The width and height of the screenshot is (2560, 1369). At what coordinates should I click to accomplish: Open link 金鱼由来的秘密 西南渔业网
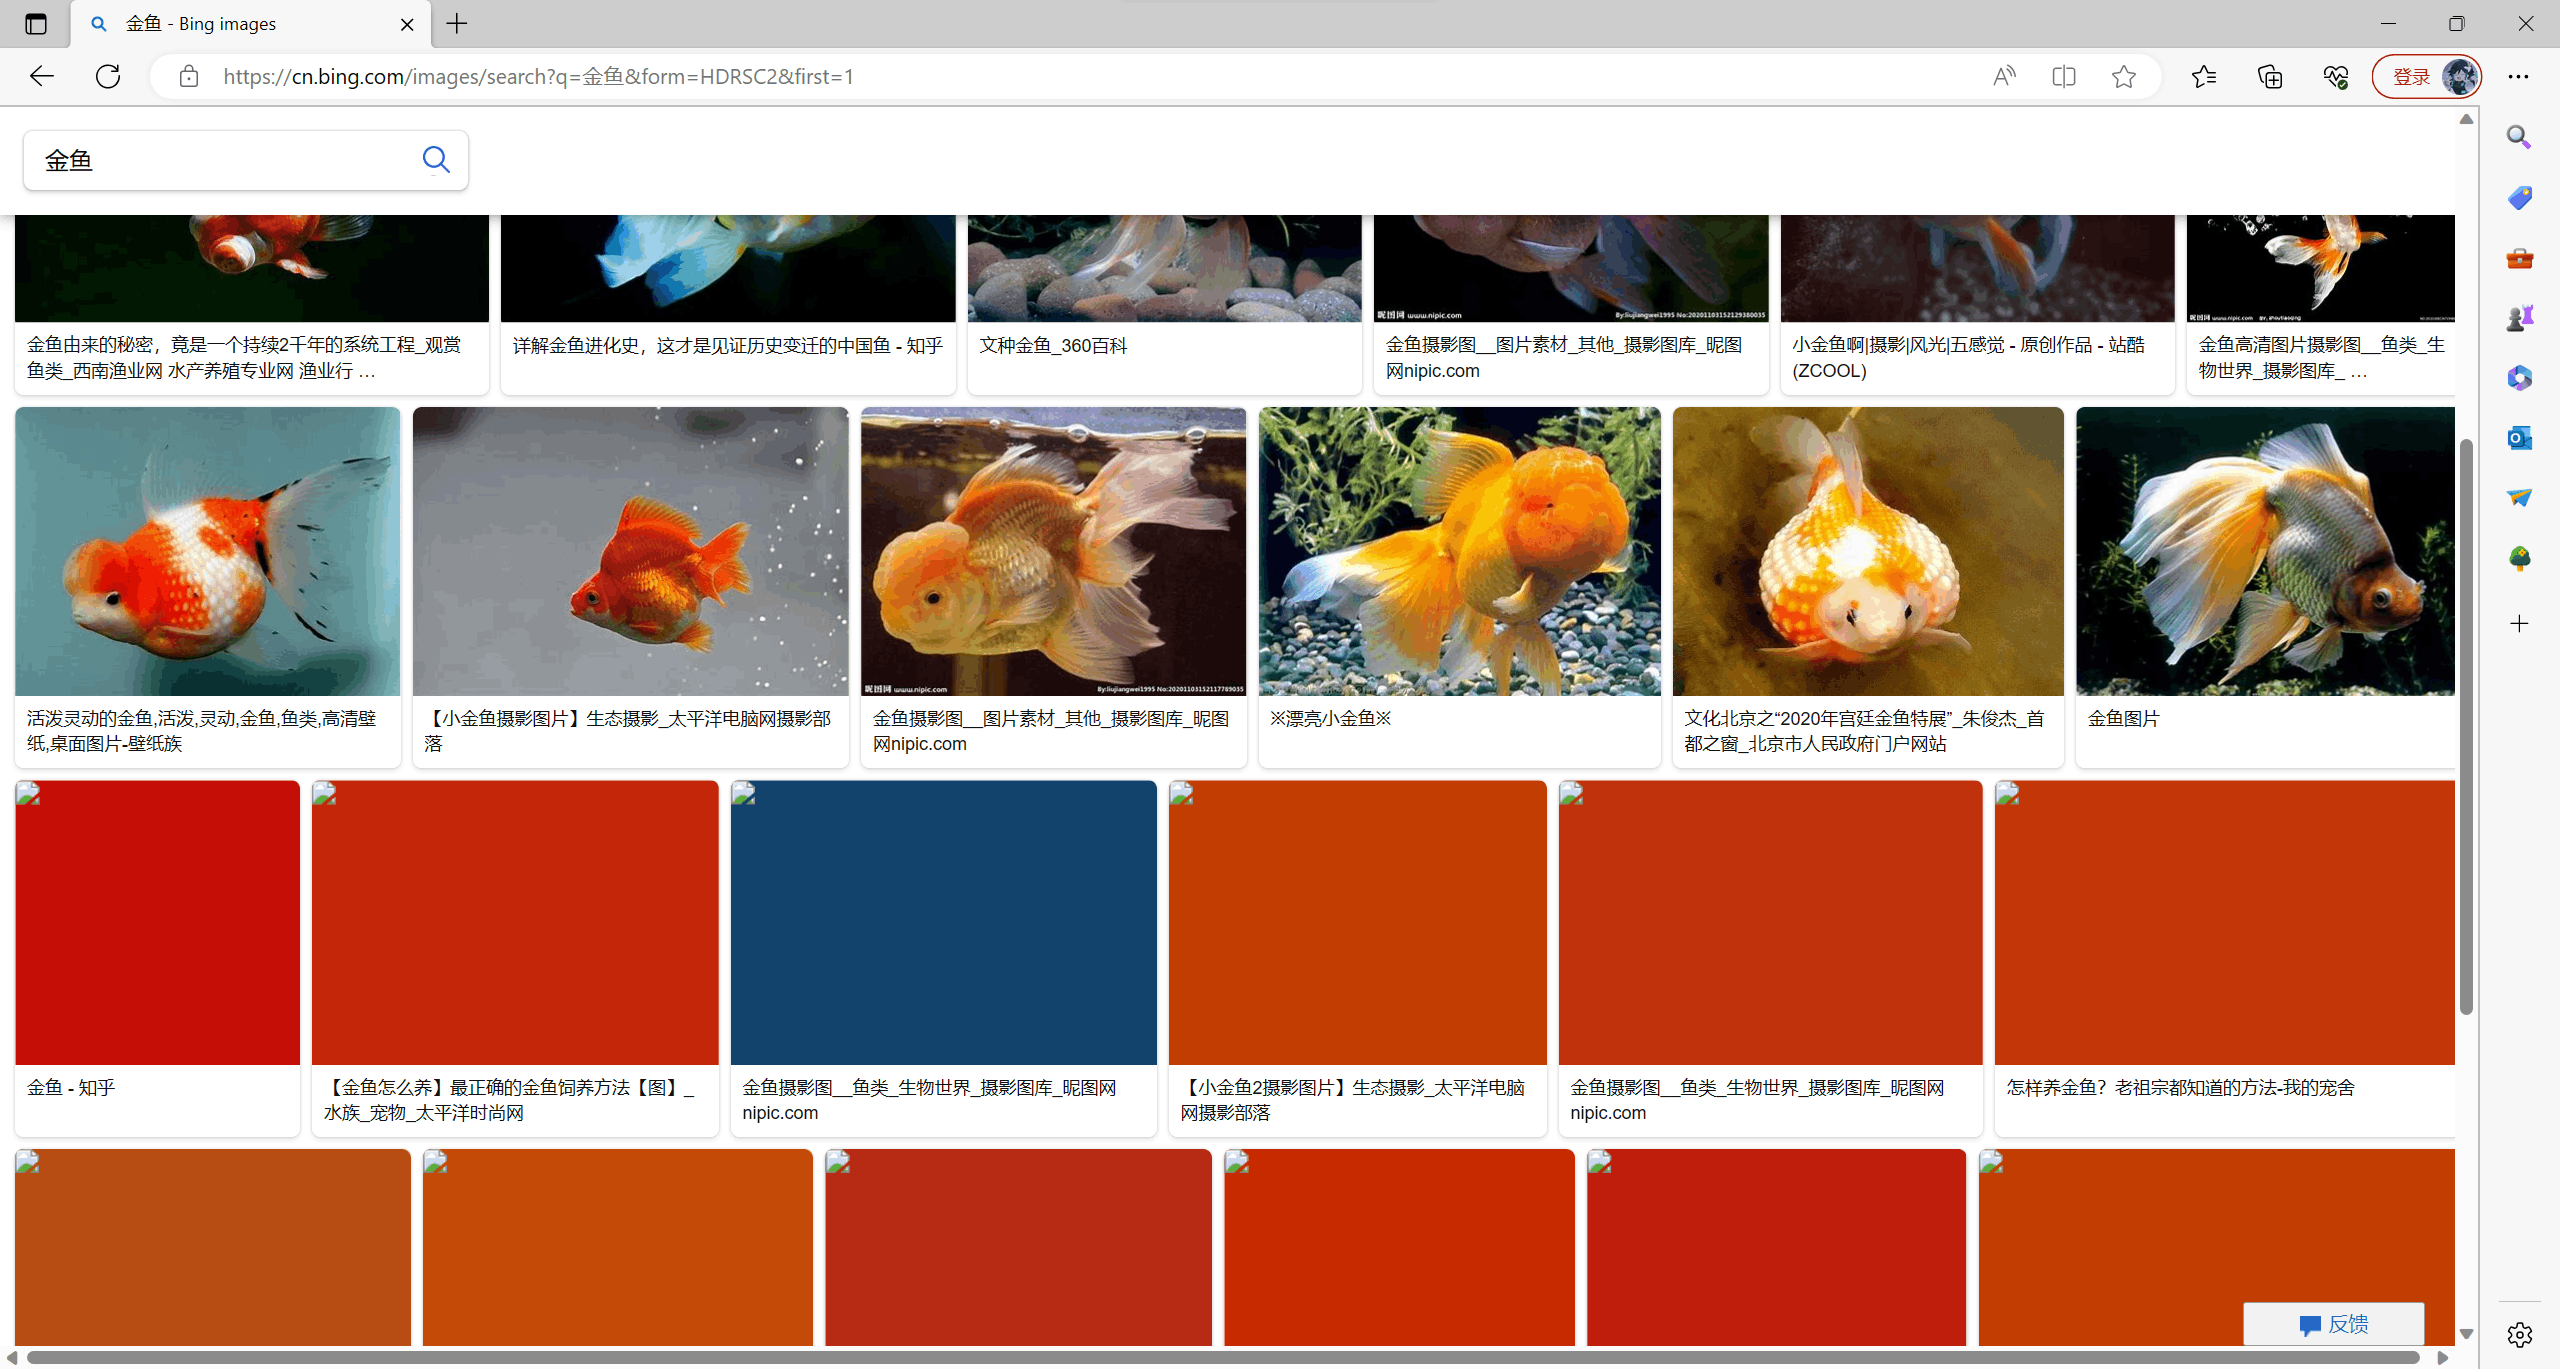[245, 357]
